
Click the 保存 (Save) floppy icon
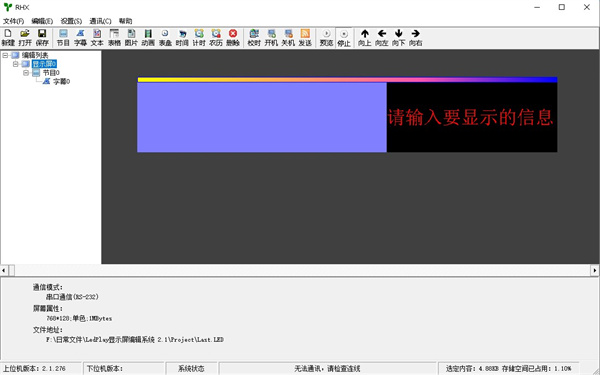point(42,38)
